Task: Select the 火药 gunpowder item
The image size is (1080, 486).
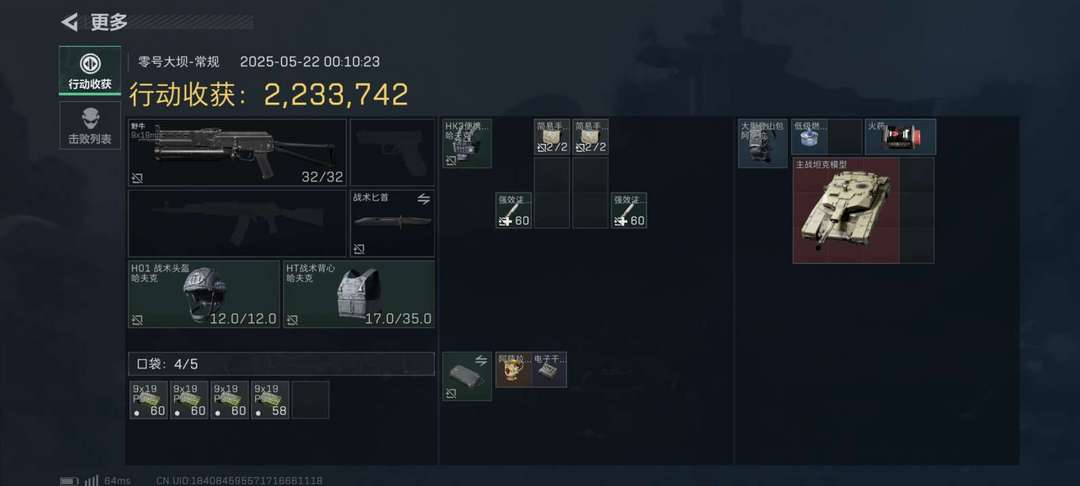Action: [x=900, y=136]
